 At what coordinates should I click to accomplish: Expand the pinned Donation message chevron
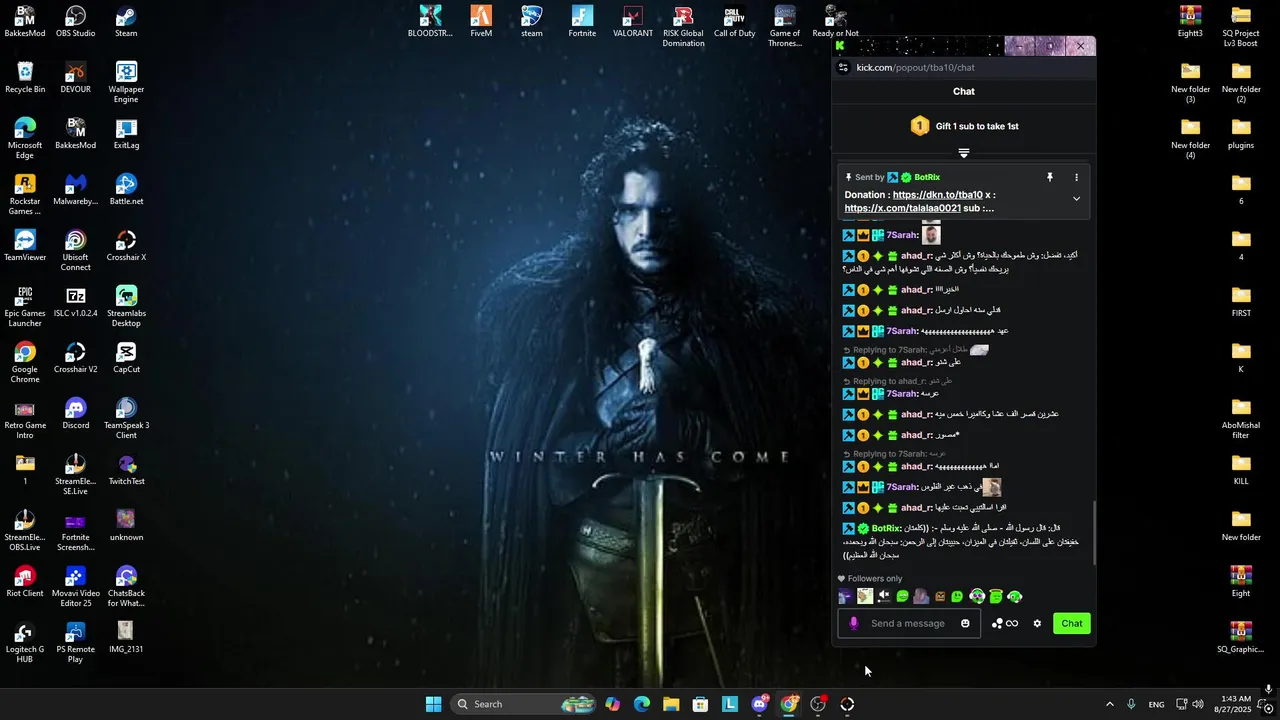pyautogui.click(x=1076, y=199)
